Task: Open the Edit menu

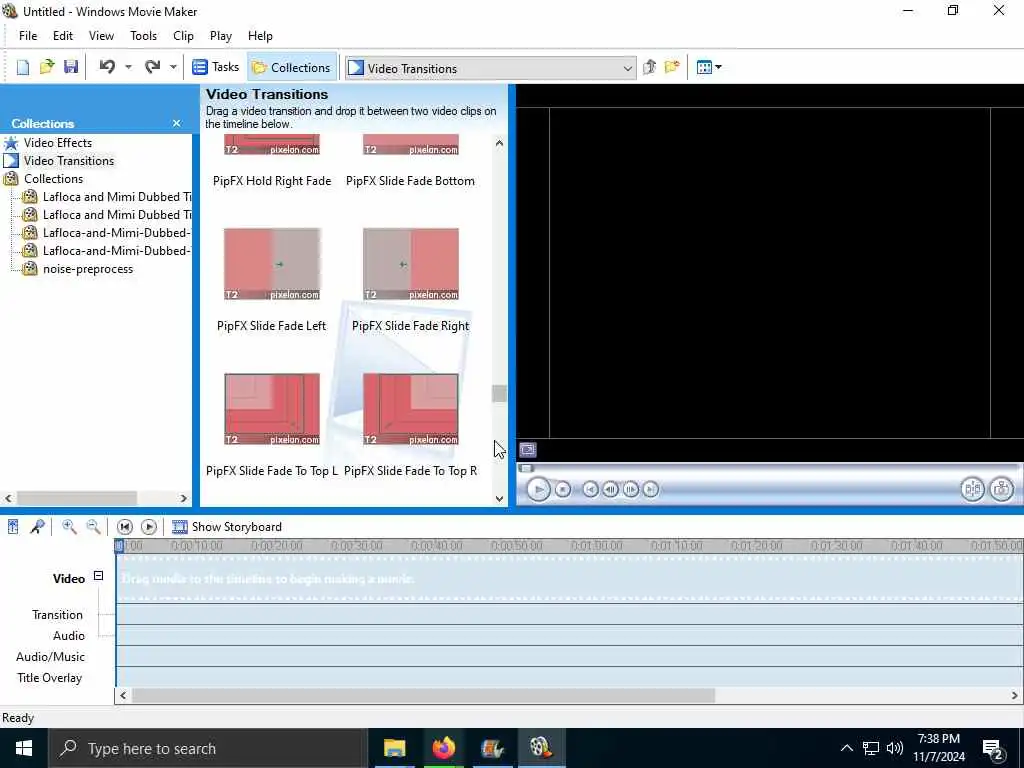Action: click(63, 36)
